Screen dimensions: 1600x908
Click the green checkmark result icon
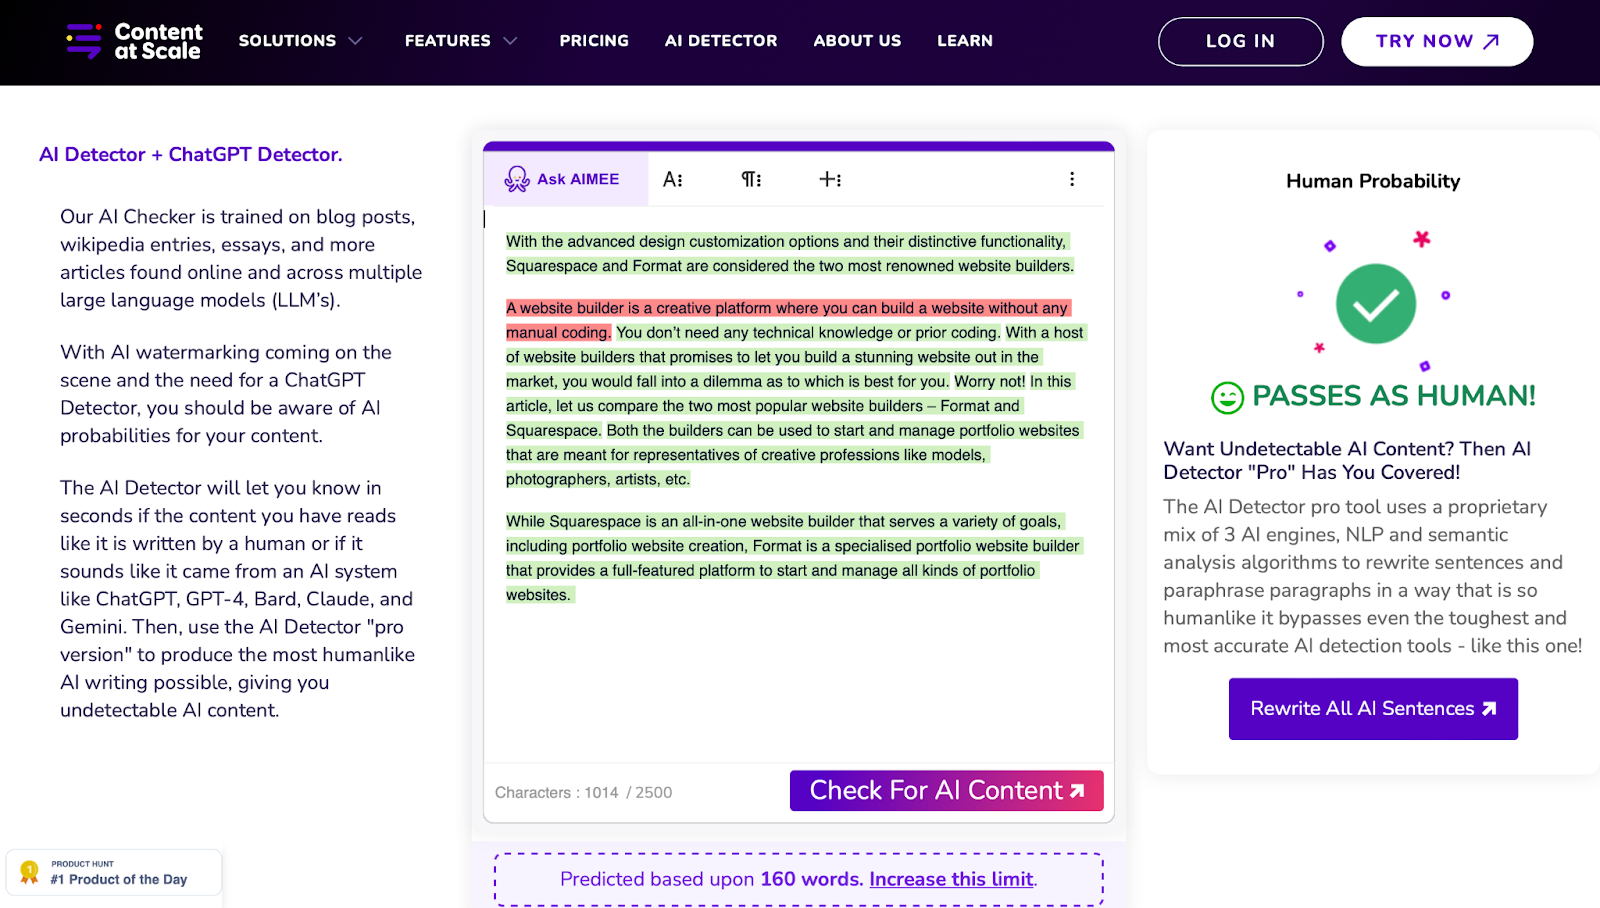[x=1376, y=304]
